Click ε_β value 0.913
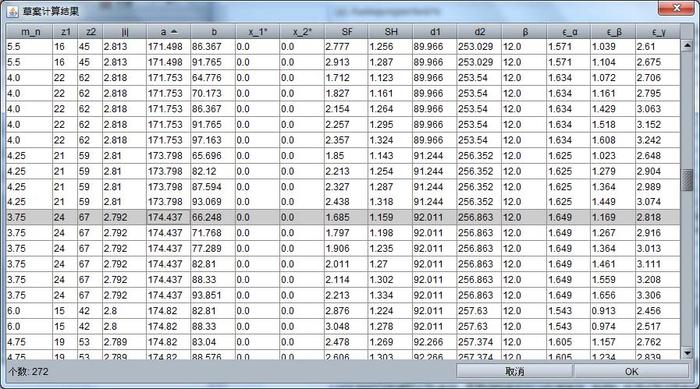 613,311
